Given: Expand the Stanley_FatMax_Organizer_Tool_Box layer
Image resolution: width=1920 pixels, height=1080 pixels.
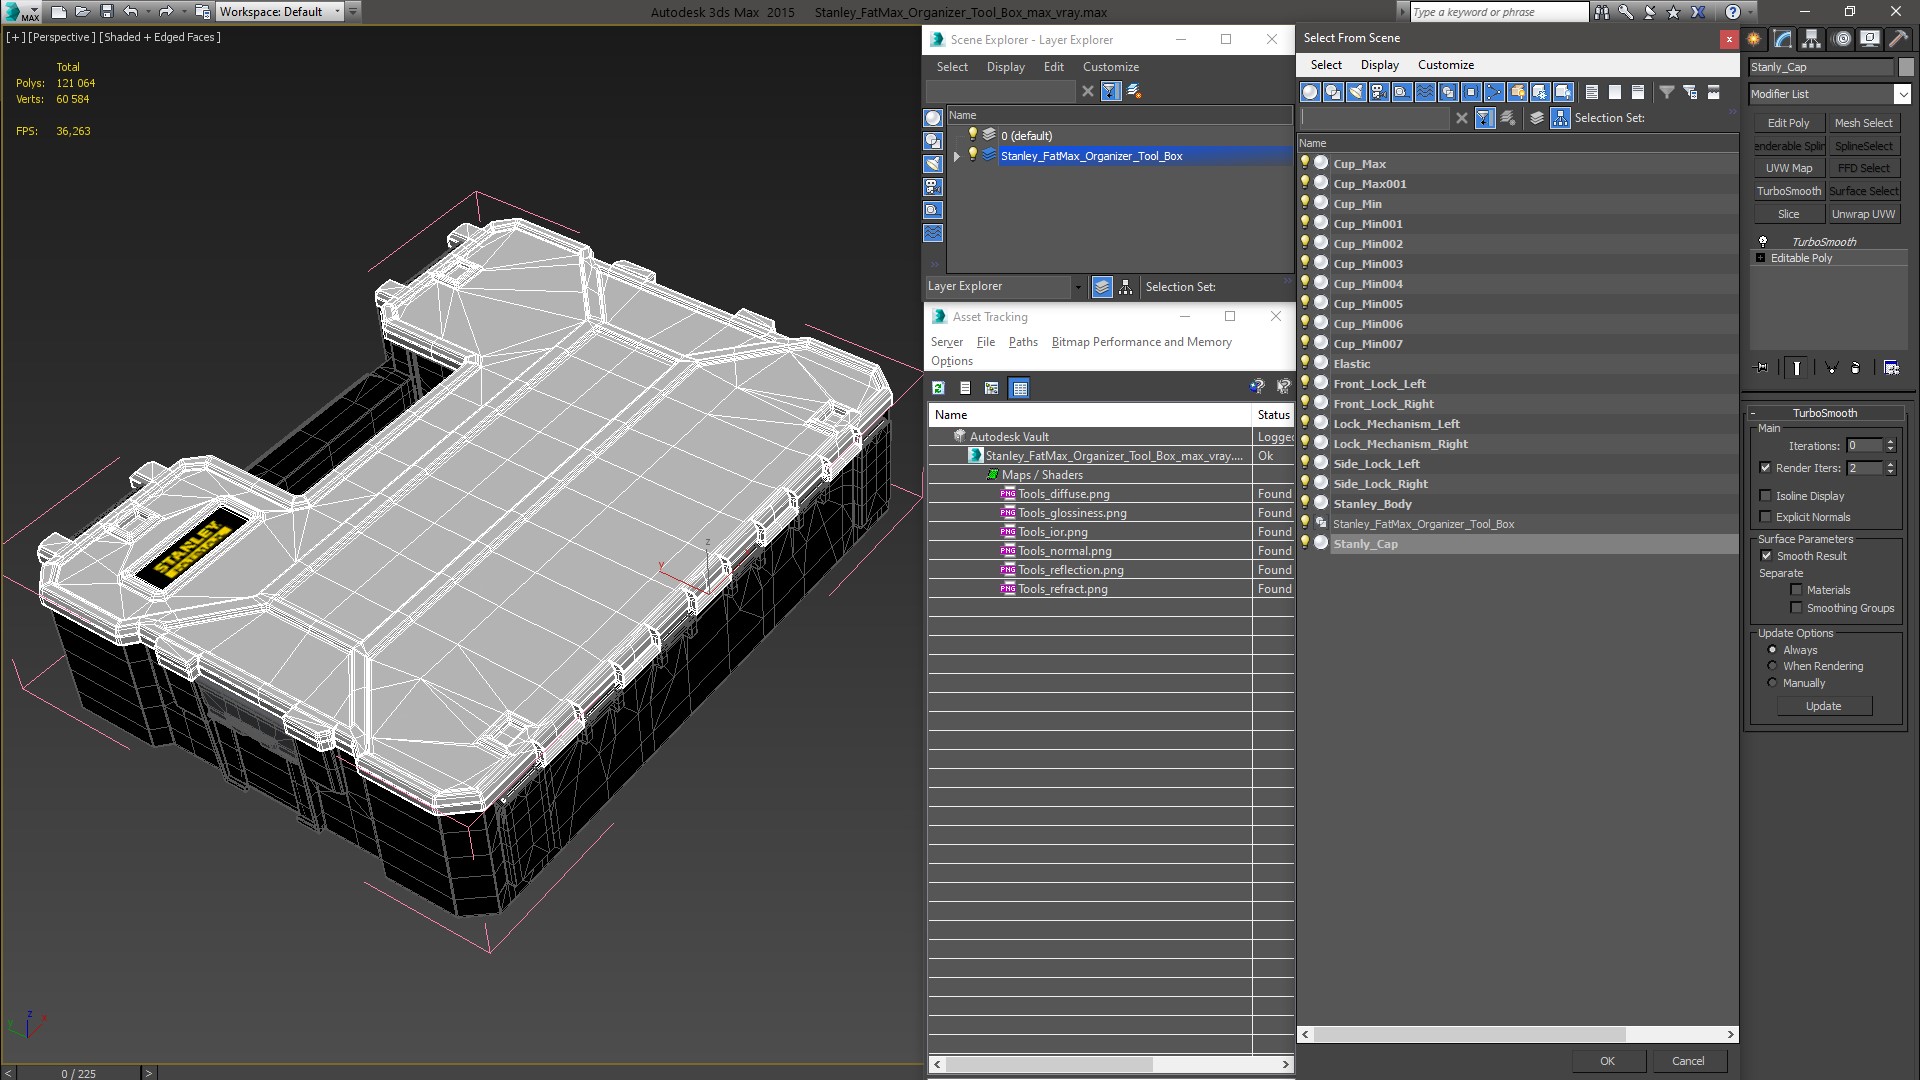Looking at the screenshot, I should tap(957, 156).
